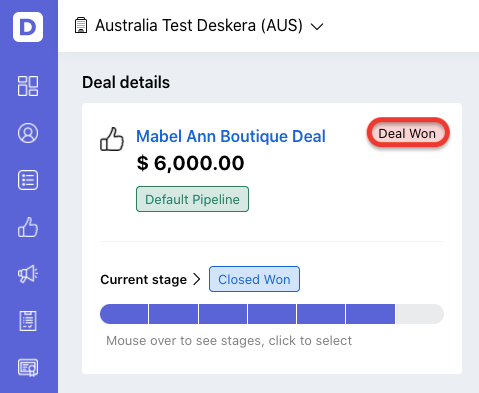Select the last gray stage segment

pyautogui.click(x=420, y=314)
